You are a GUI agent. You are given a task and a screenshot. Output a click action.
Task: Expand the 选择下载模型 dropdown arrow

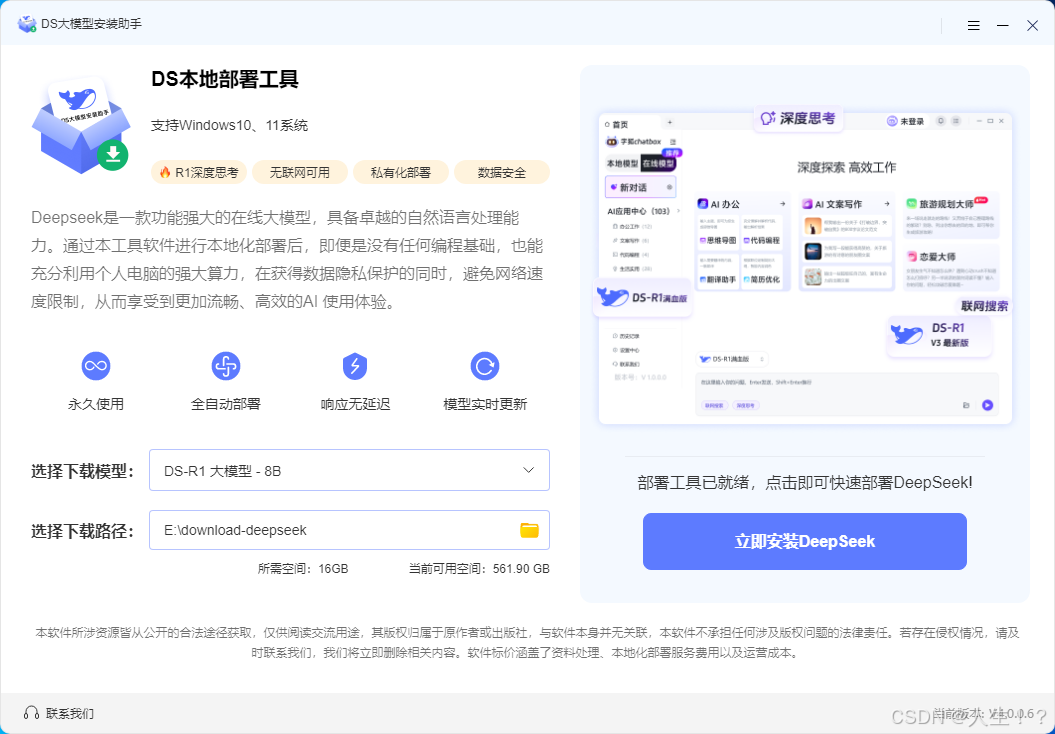click(x=529, y=470)
